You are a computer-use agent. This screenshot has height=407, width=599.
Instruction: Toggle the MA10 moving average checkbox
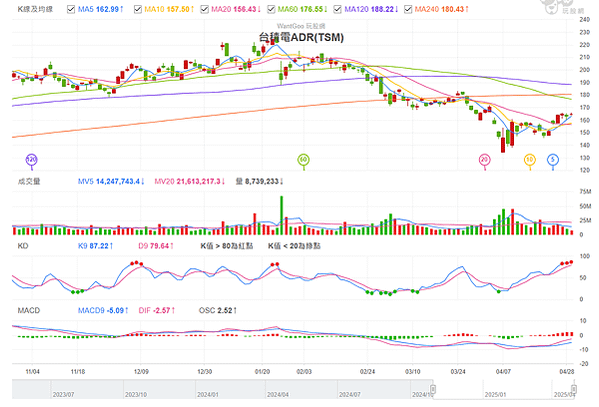138,9
